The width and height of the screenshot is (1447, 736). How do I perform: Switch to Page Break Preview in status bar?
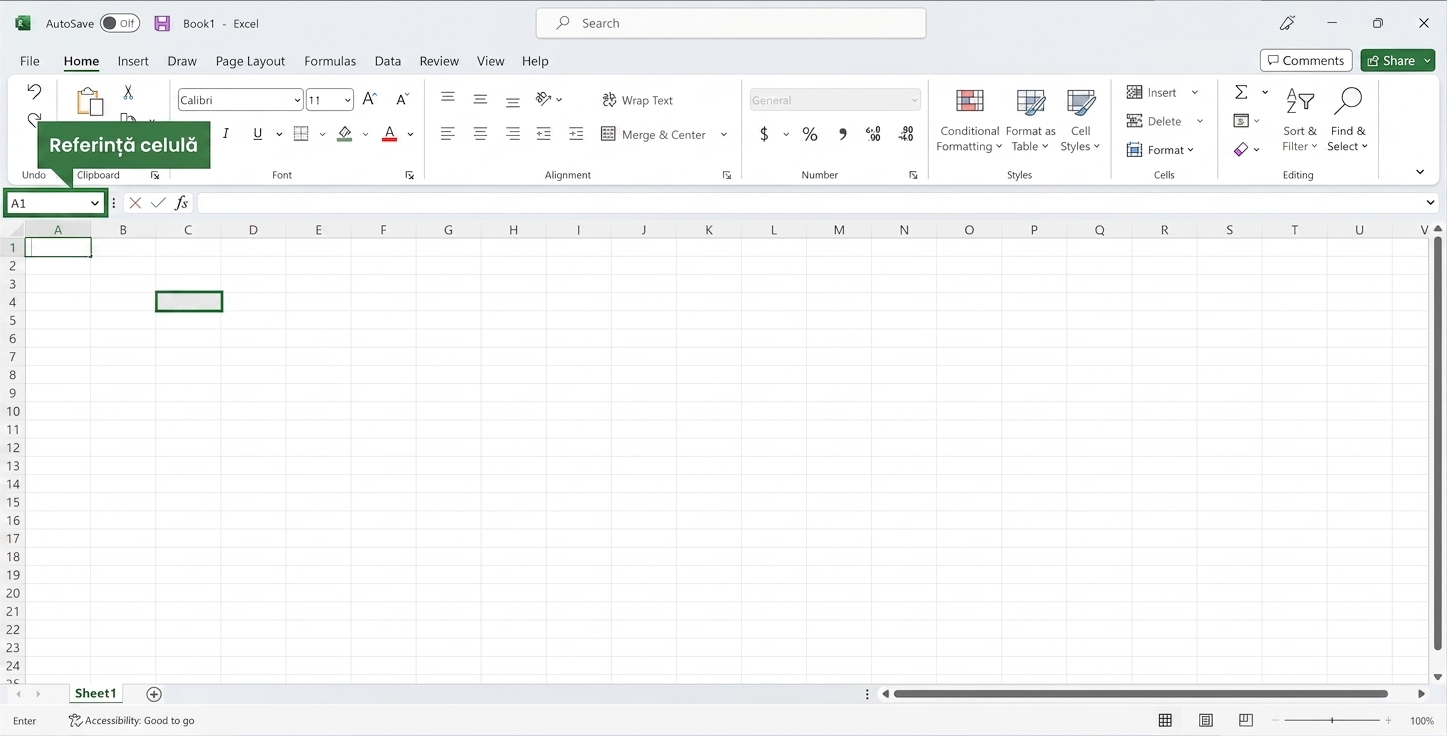coord(1246,720)
